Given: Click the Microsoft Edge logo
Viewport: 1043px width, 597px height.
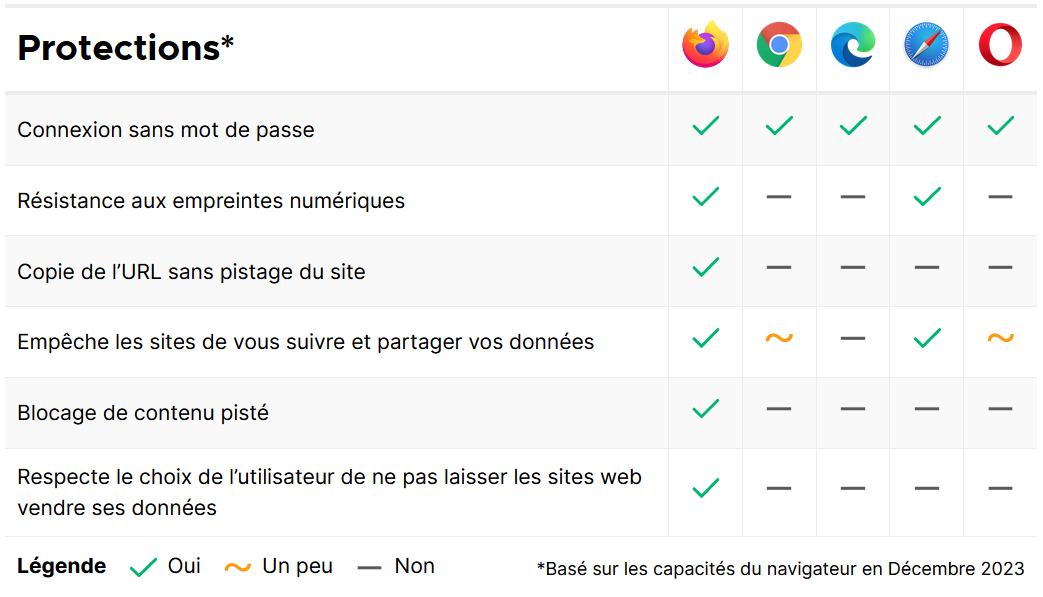Looking at the screenshot, I should (x=853, y=45).
